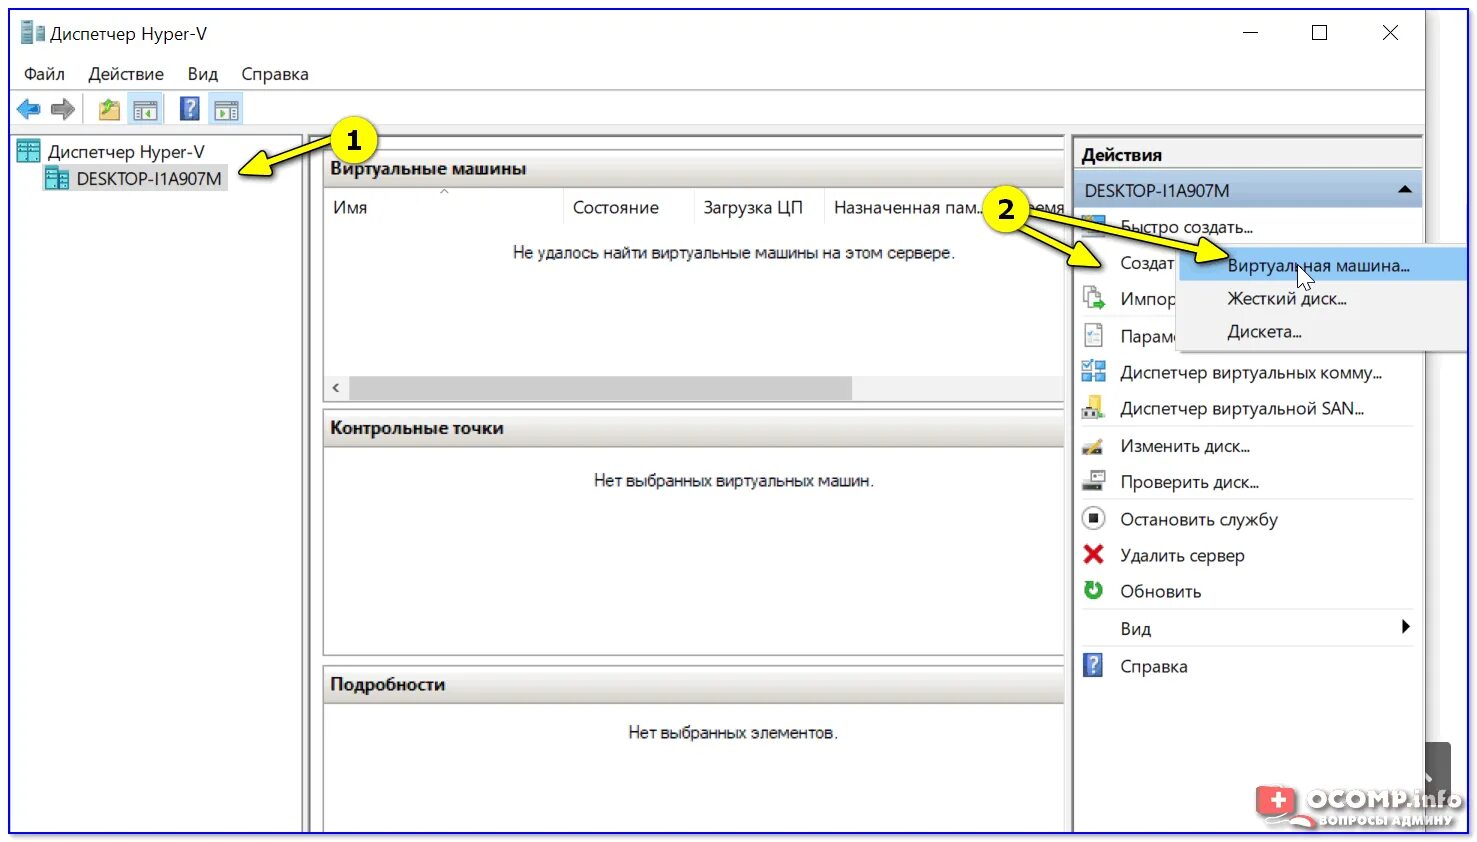Click the Forward arrow toolbar icon
The width and height of the screenshot is (1477, 842).
pyautogui.click(x=63, y=109)
